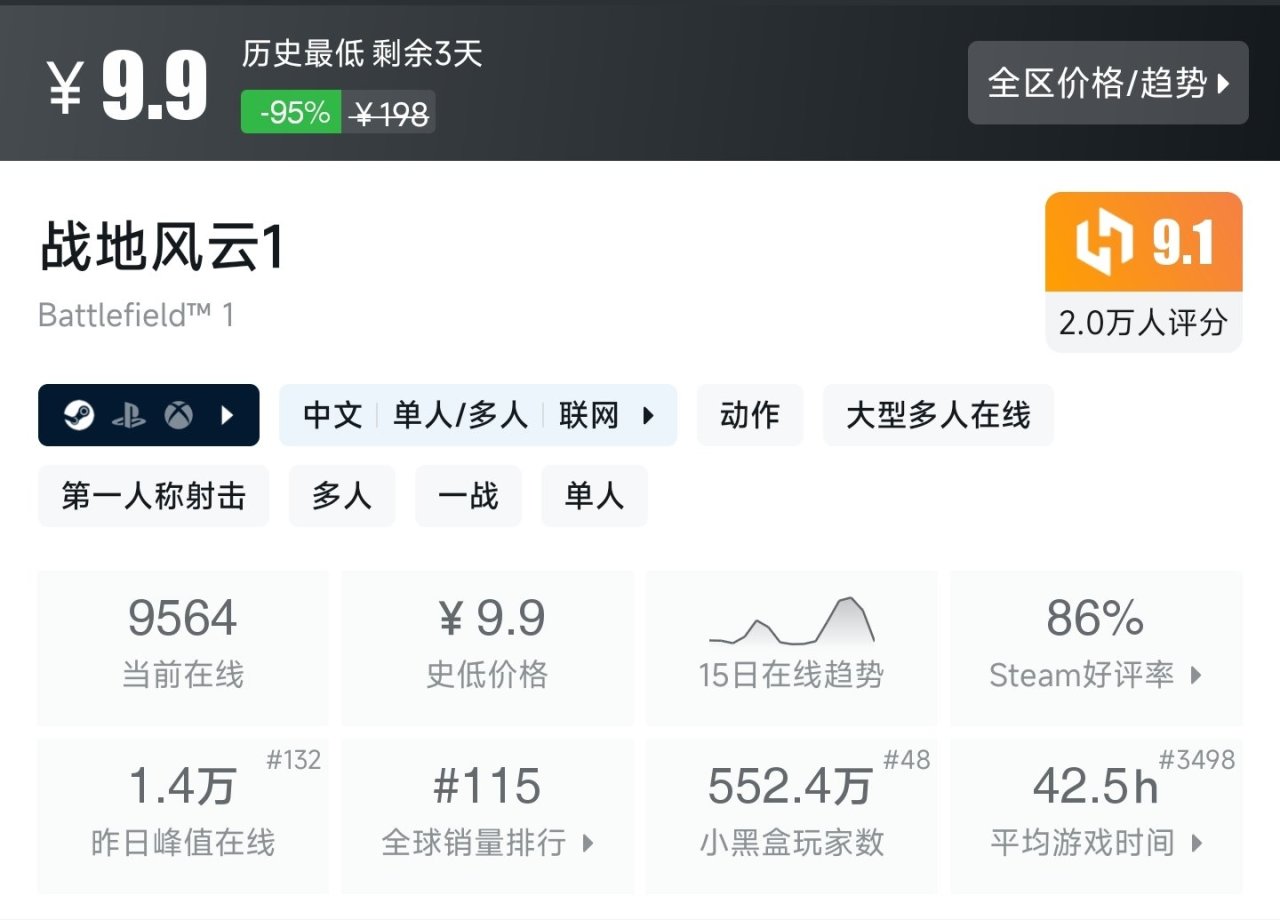Open the 2.0万人评分 rating count
The width and height of the screenshot is (1280, 920).
(x=1143, y=322)
